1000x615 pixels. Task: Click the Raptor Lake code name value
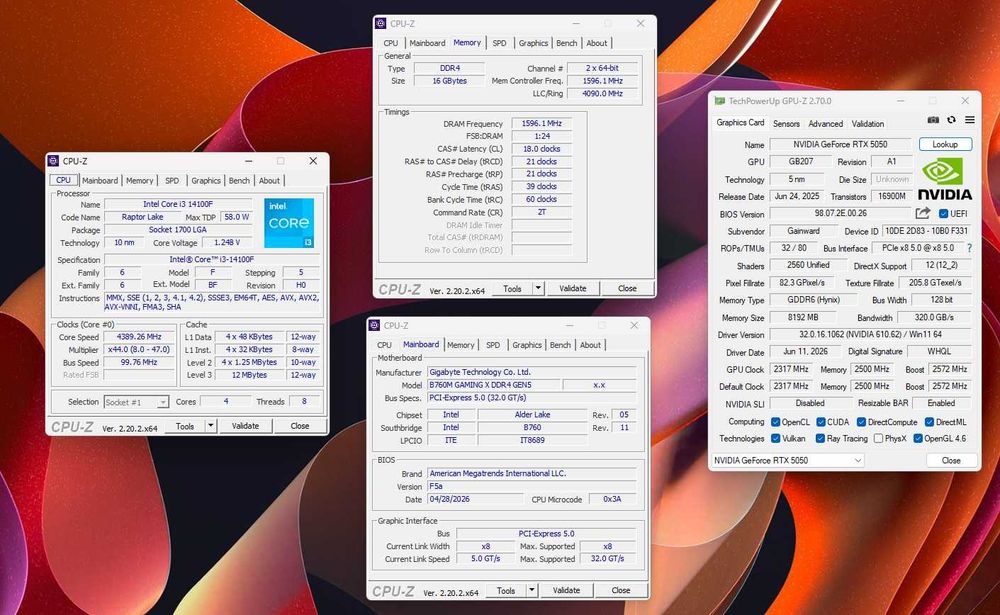pos(142,217)
